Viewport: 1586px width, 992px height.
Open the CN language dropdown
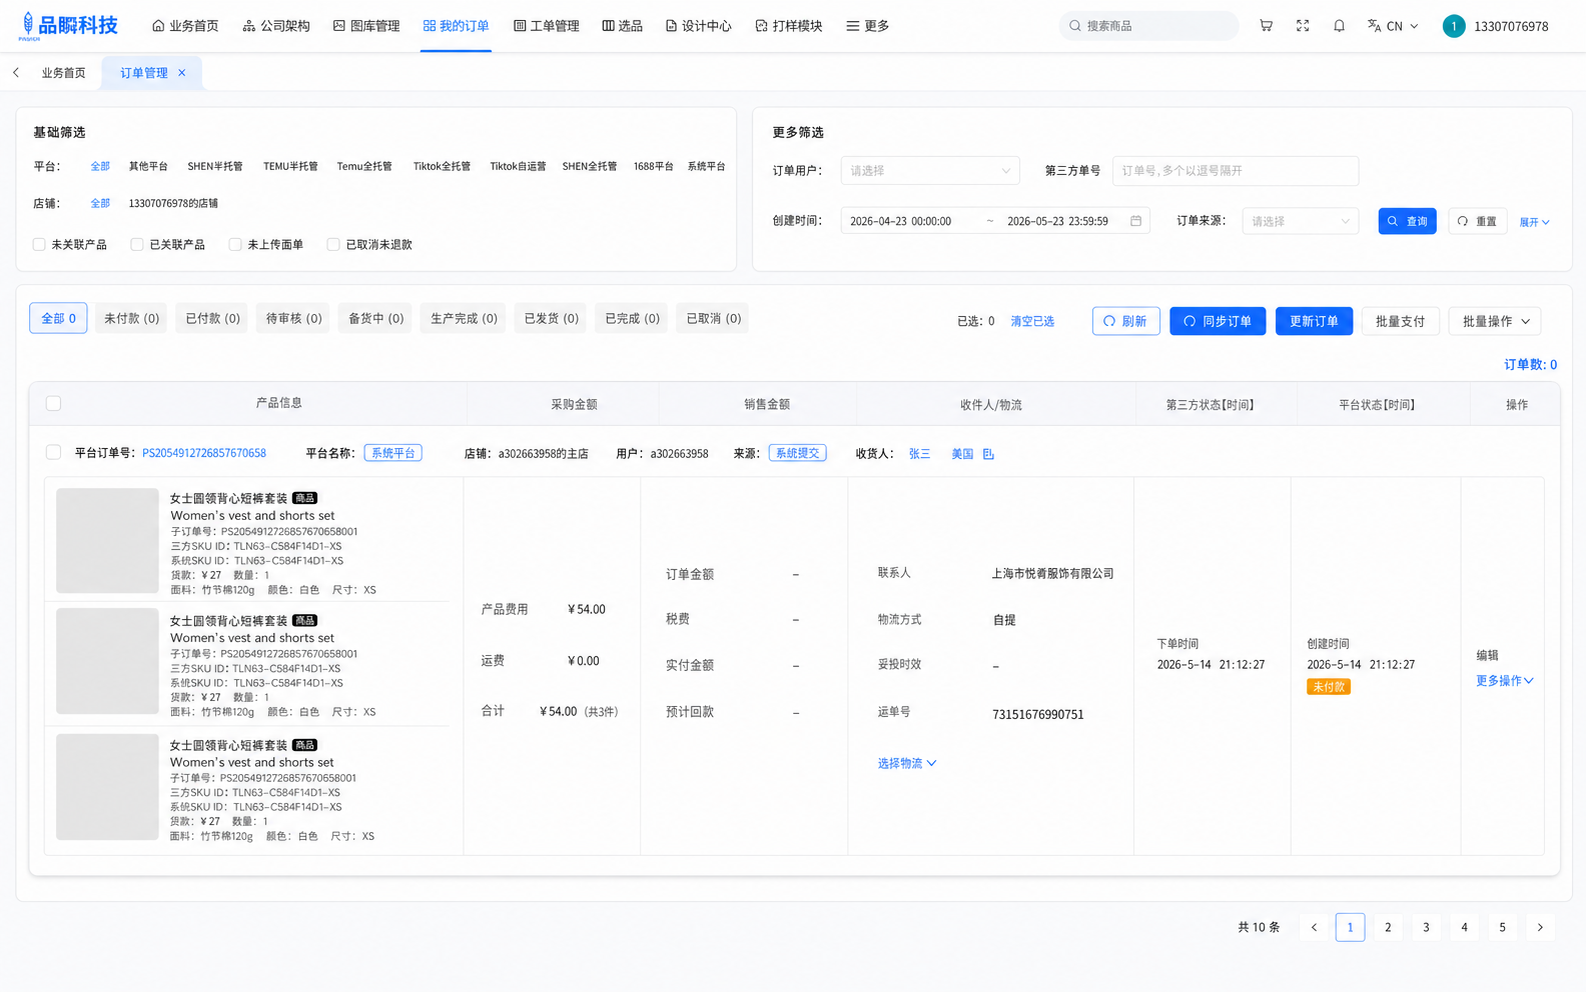tap(1402, 26)
